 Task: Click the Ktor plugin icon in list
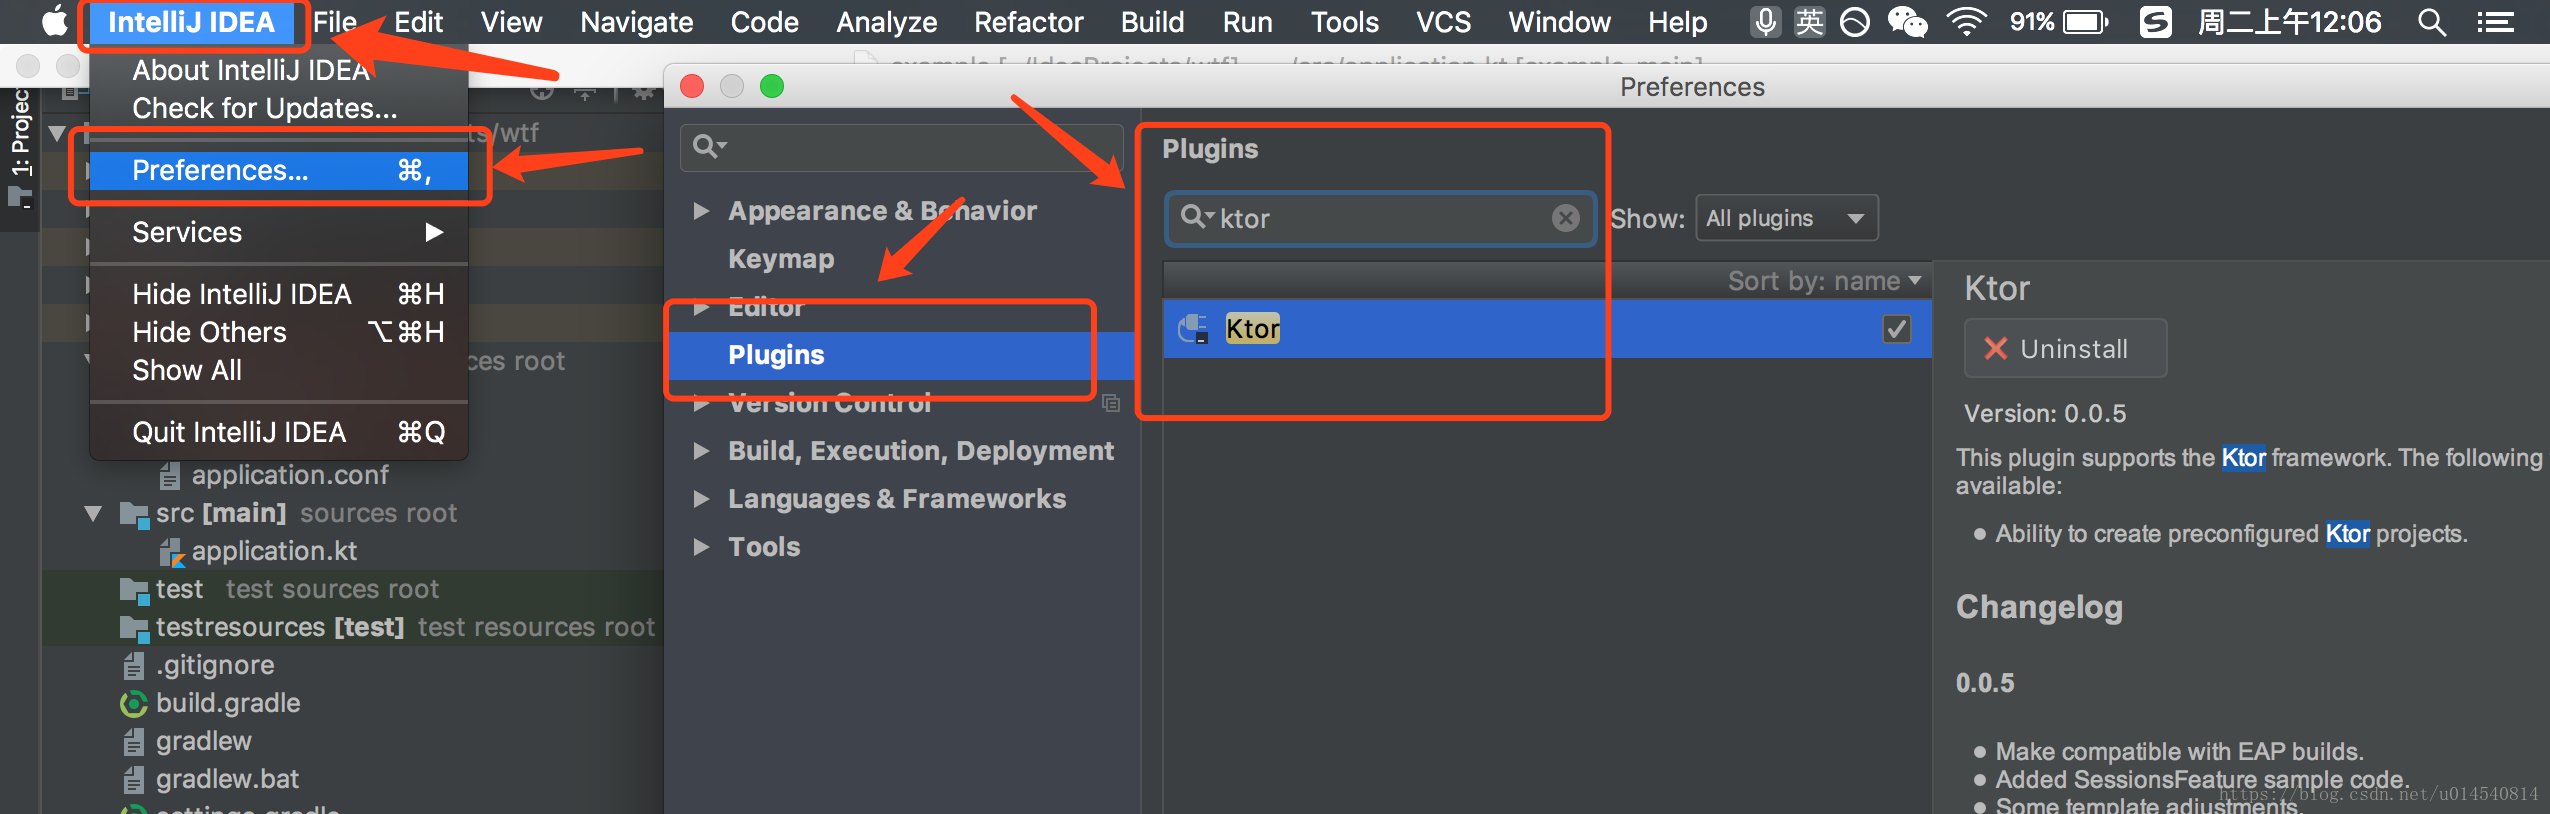[x=1193, y=329]
